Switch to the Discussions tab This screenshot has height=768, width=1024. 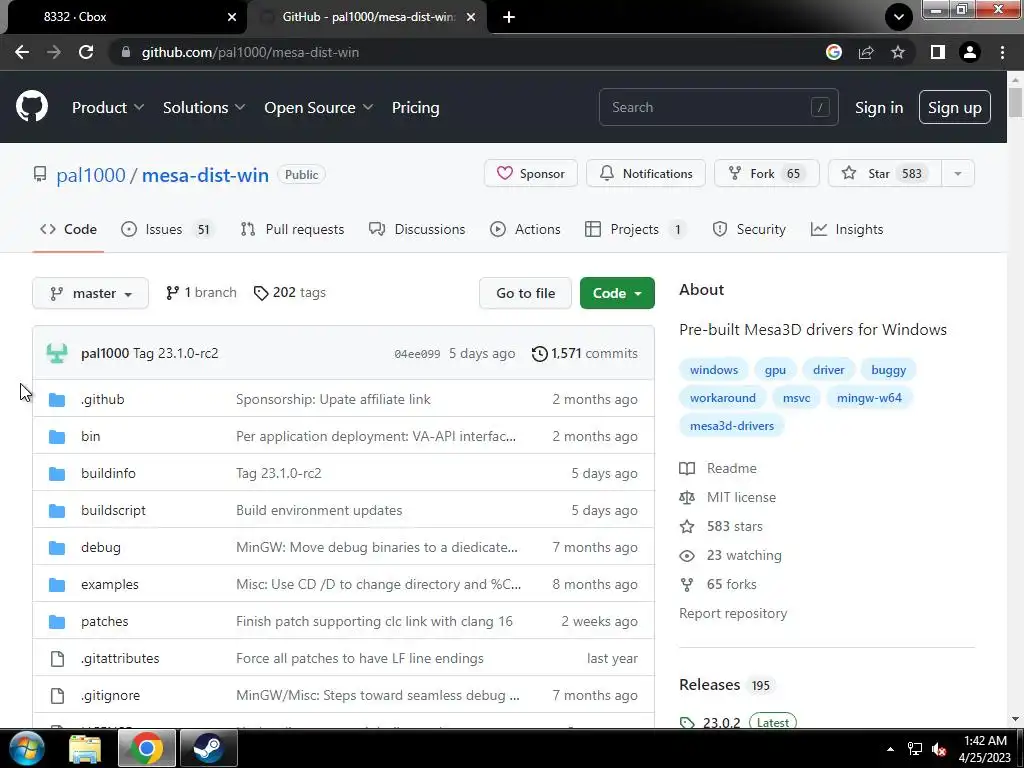click(417, 229)
